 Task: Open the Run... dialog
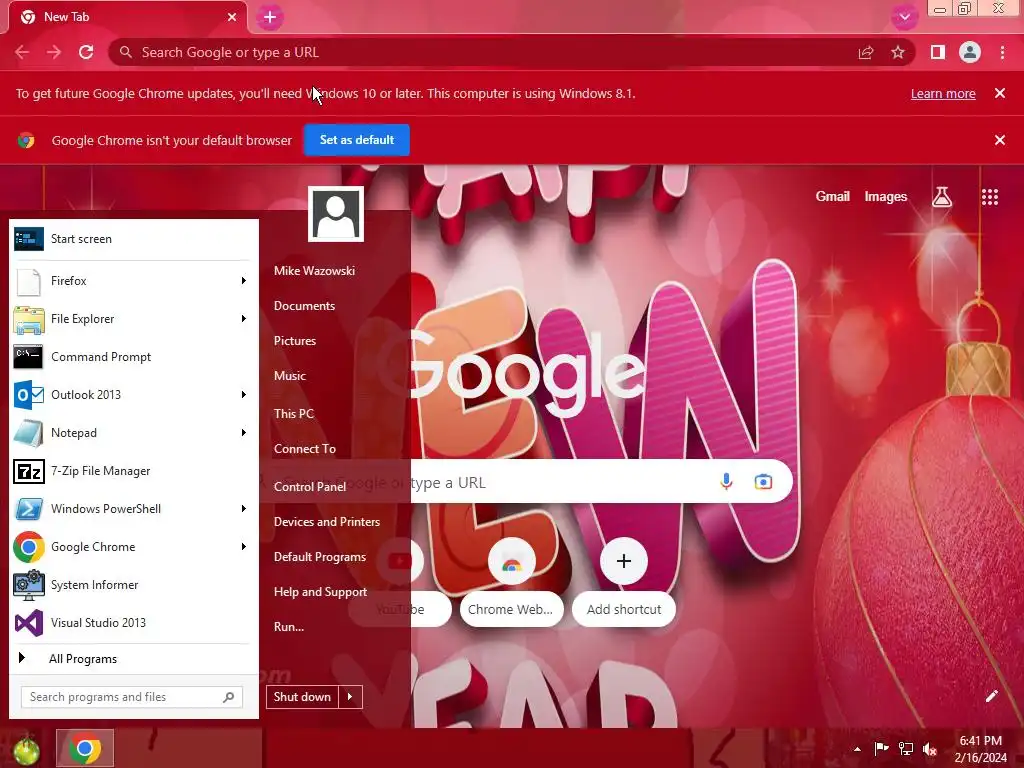pos(289,627)
